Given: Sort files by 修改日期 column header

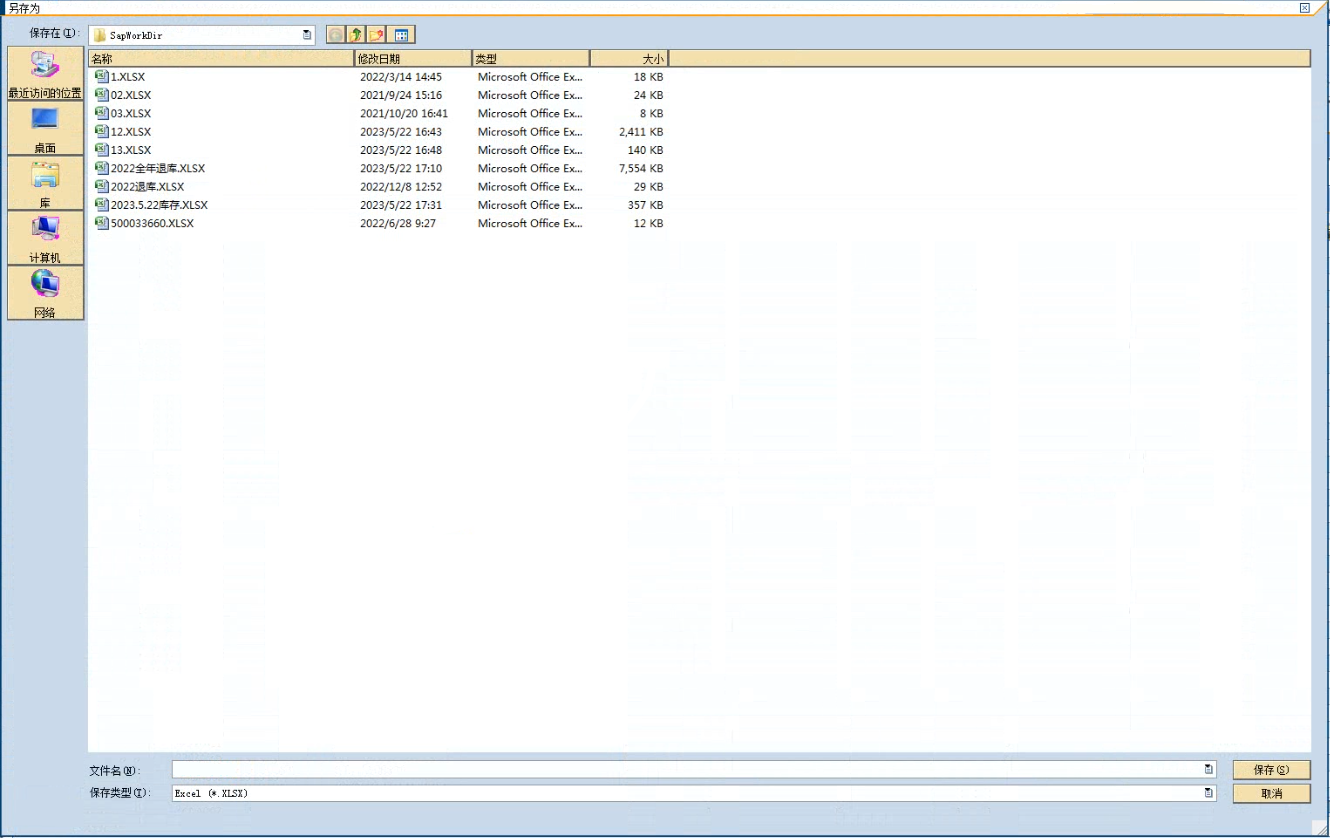Looking at the screenshot, I should tap(412, 59).
